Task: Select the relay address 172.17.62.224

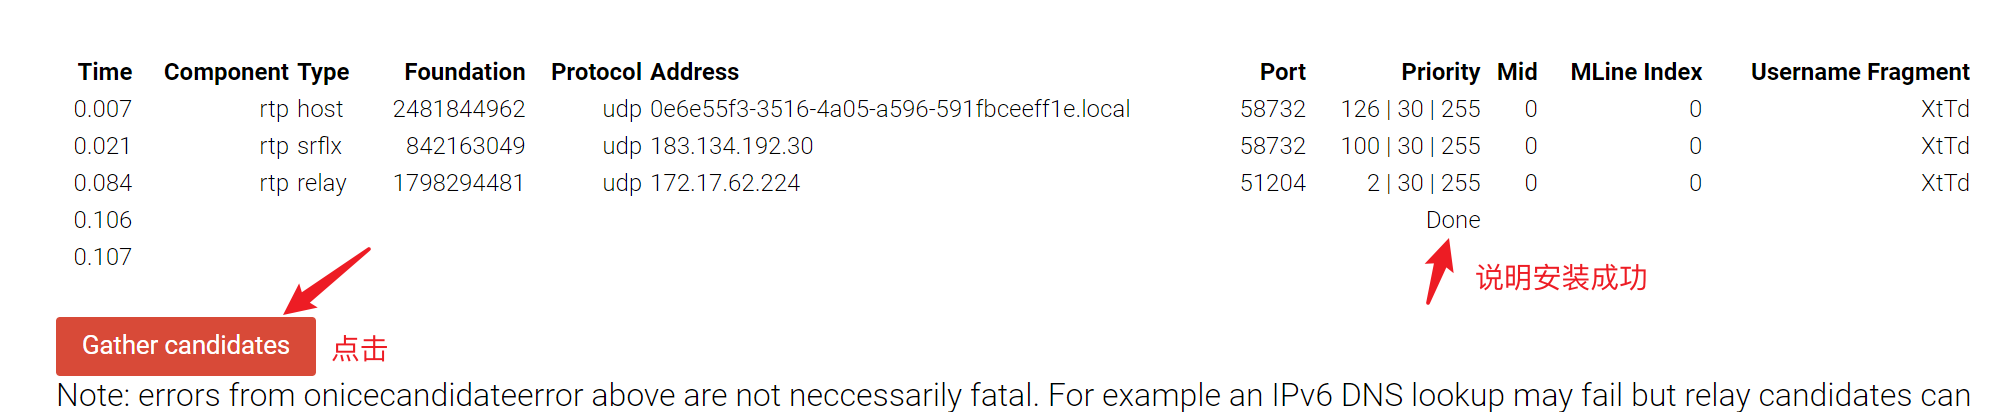Action: [725, 183]
